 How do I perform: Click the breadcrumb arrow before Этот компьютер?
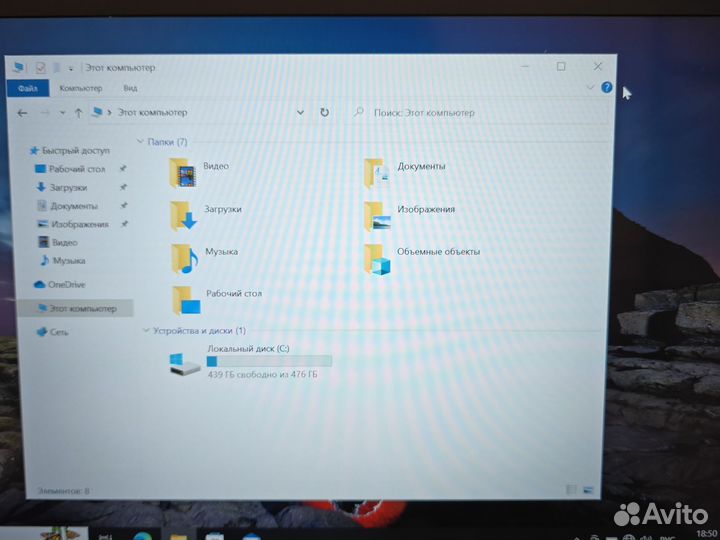(x=109, y=112)
